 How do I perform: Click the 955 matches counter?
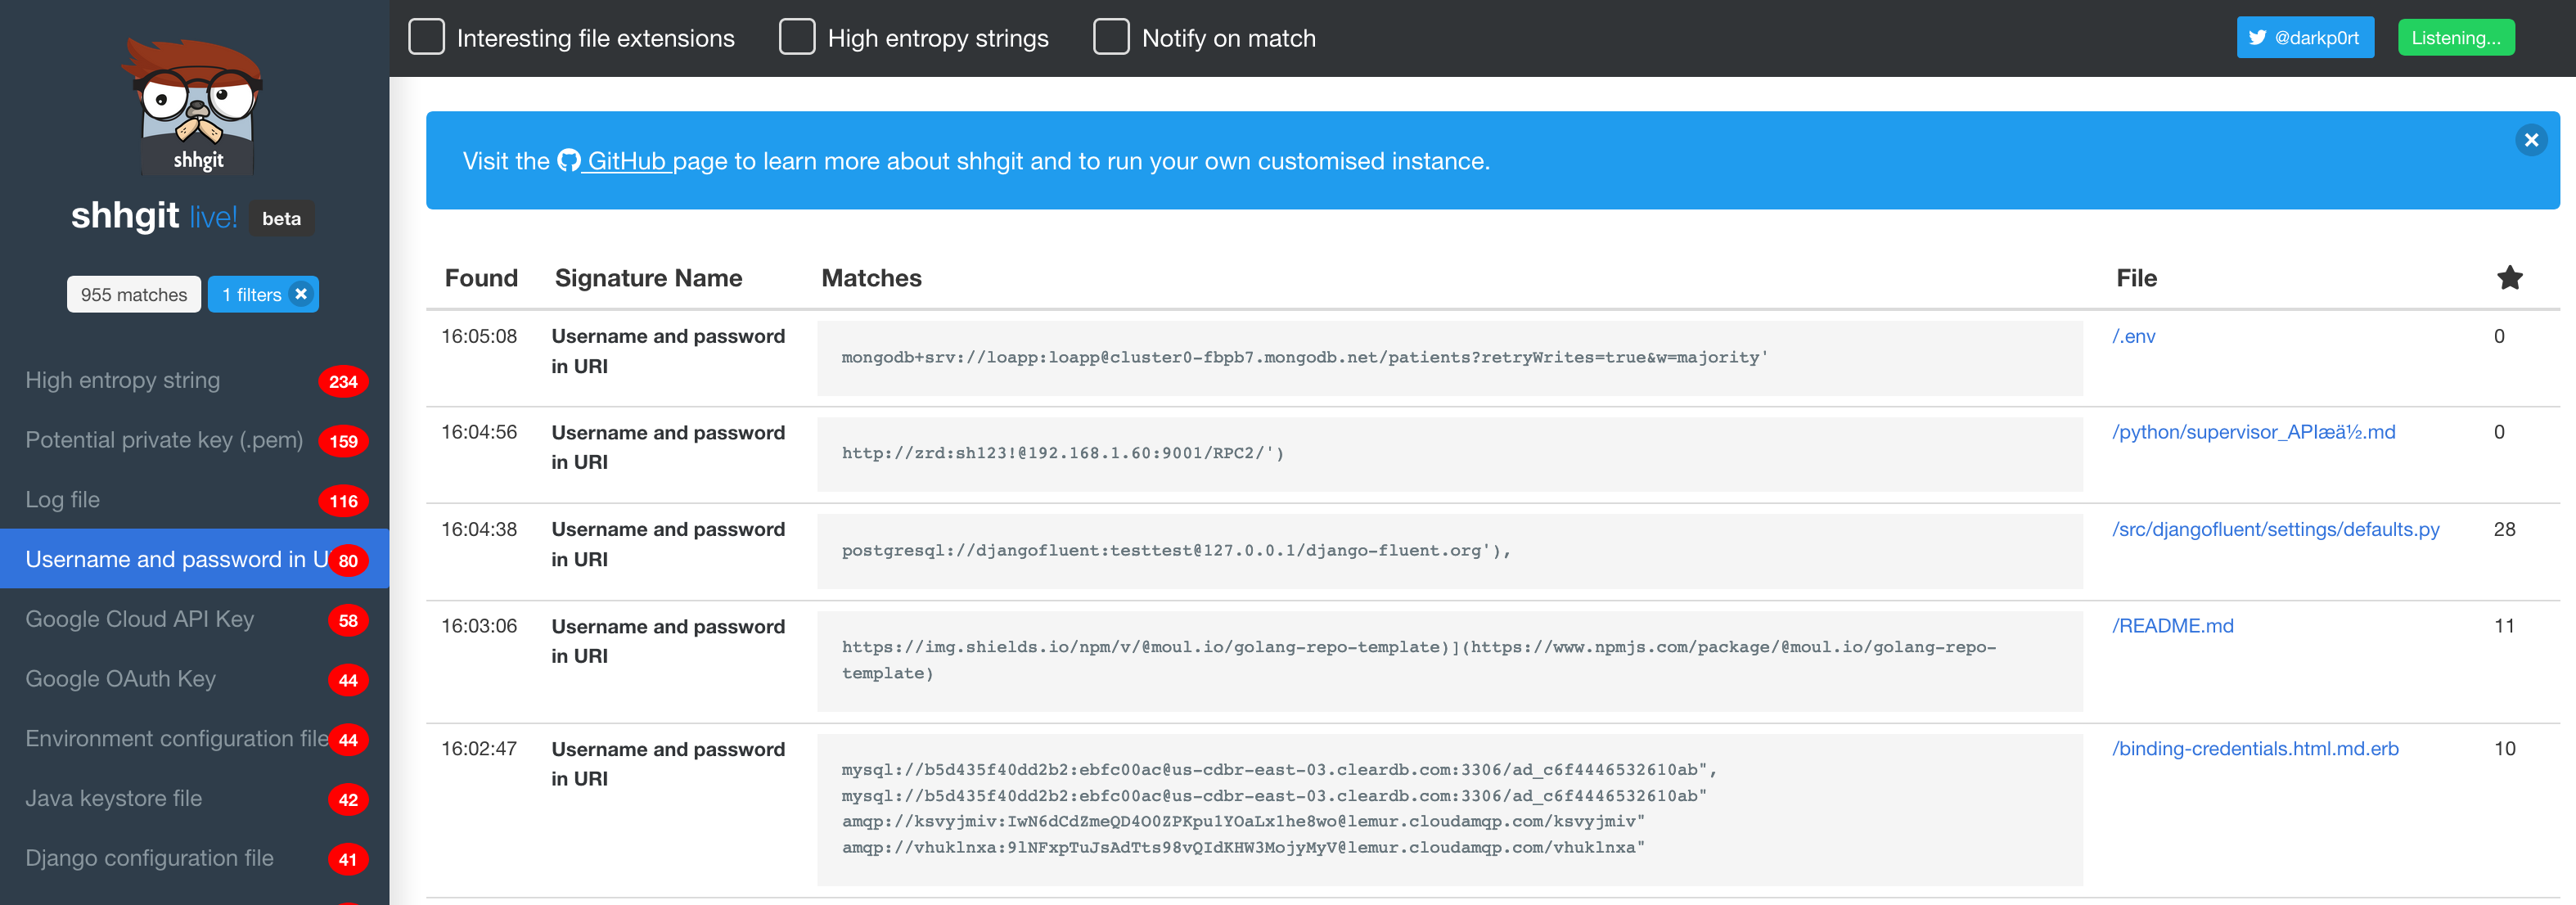coord(134,294)
